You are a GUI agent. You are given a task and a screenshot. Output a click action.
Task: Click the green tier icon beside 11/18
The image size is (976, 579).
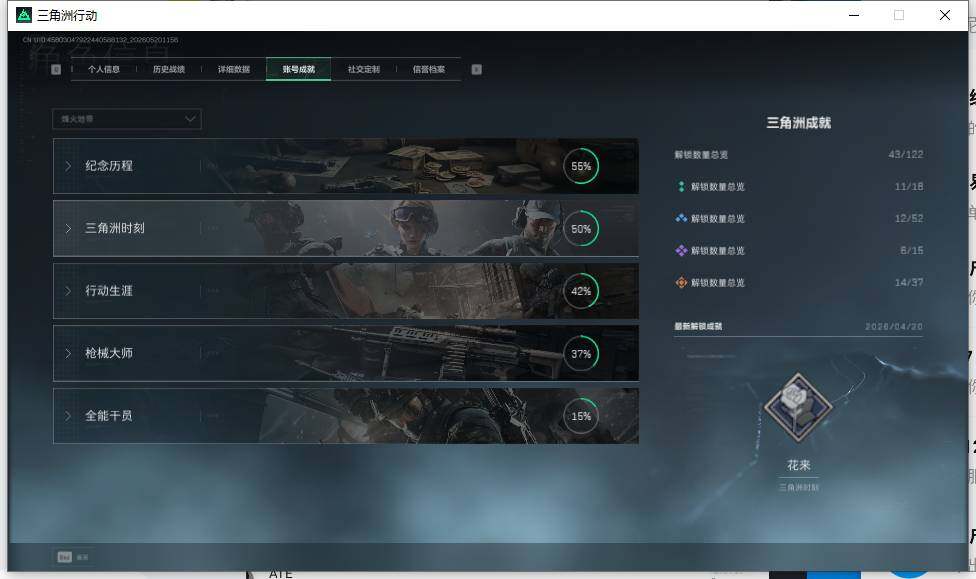click(681, 186)
